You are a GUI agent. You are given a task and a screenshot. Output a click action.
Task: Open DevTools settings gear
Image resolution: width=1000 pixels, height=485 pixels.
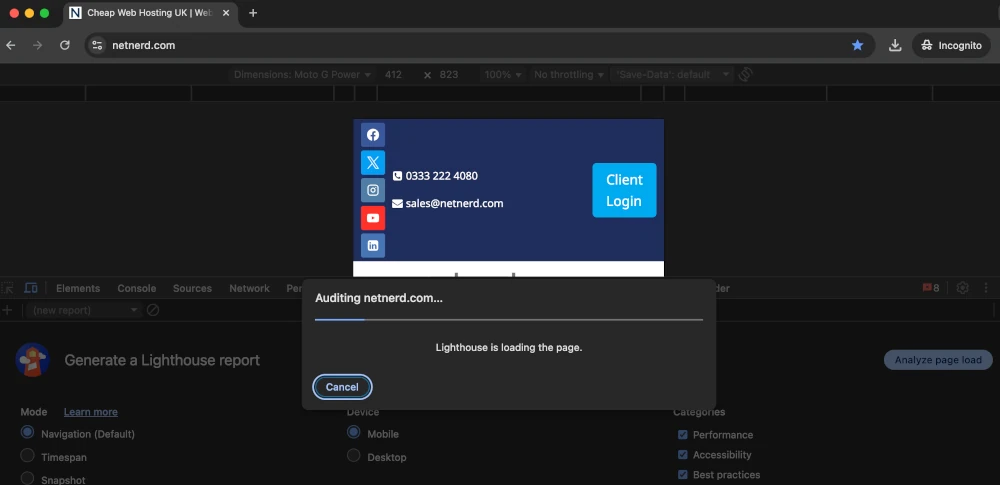962,288
